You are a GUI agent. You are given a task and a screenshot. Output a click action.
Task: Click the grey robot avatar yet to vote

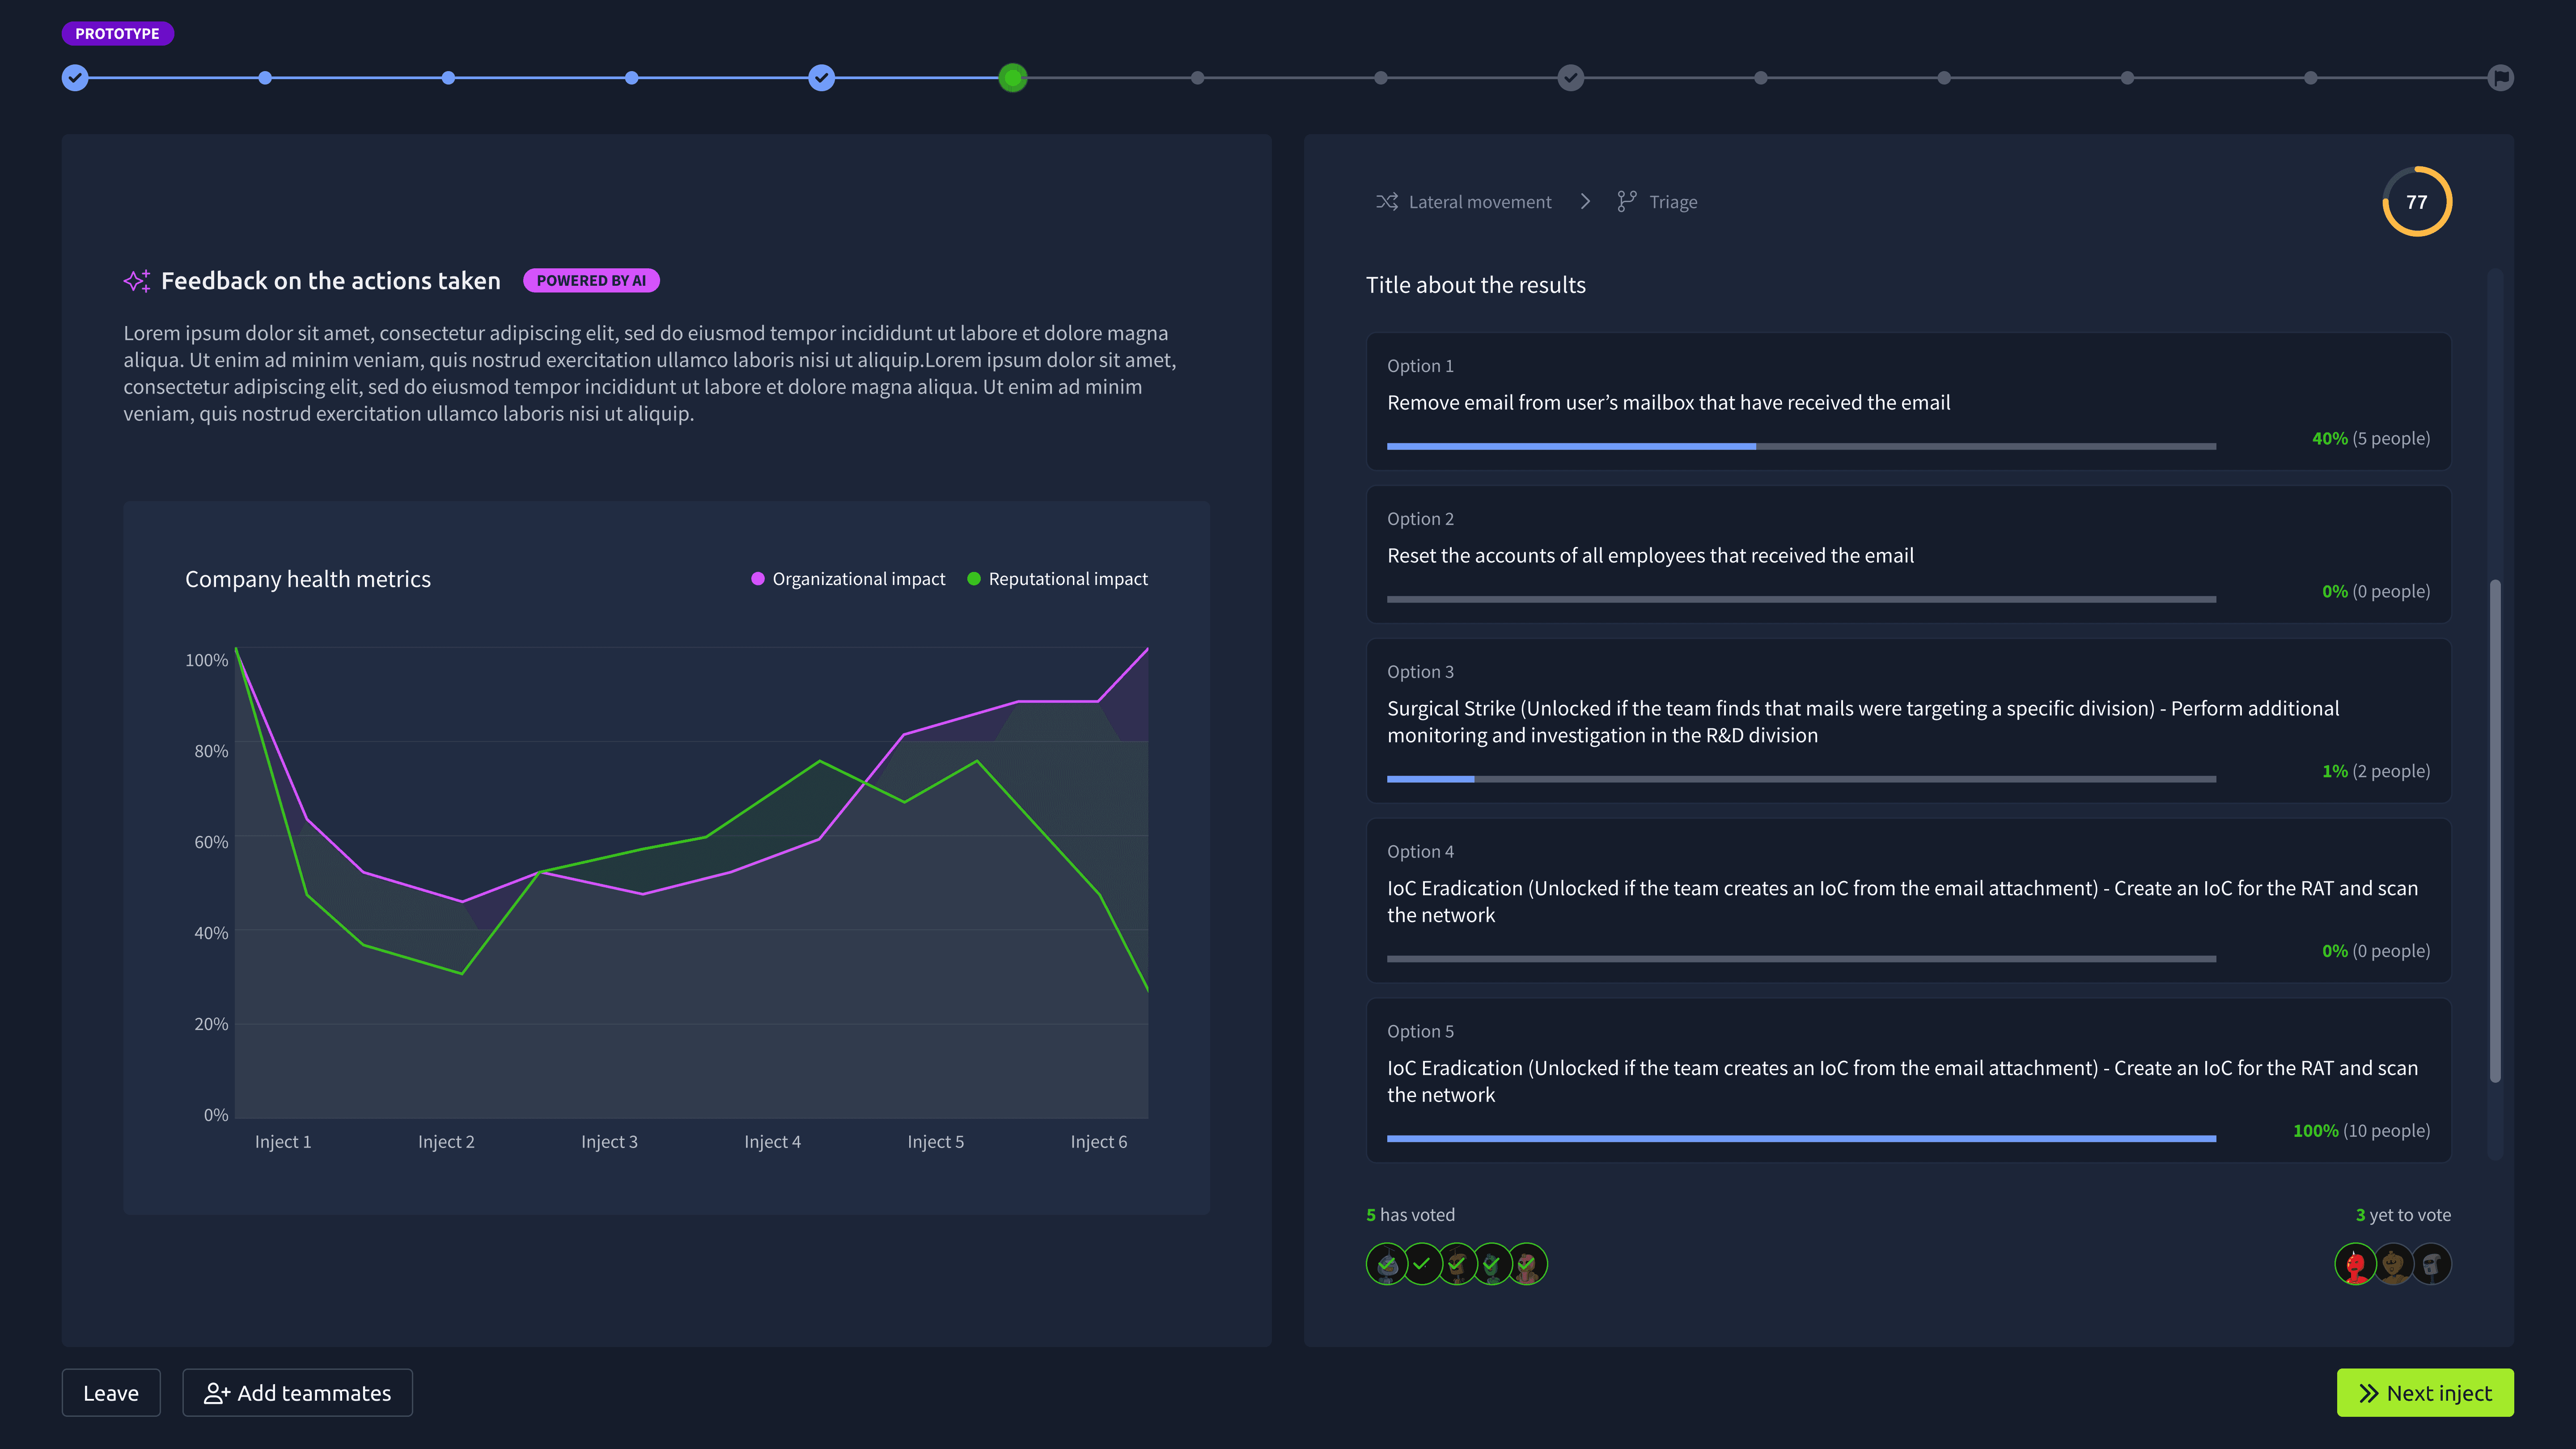tap(2432, 1264)
